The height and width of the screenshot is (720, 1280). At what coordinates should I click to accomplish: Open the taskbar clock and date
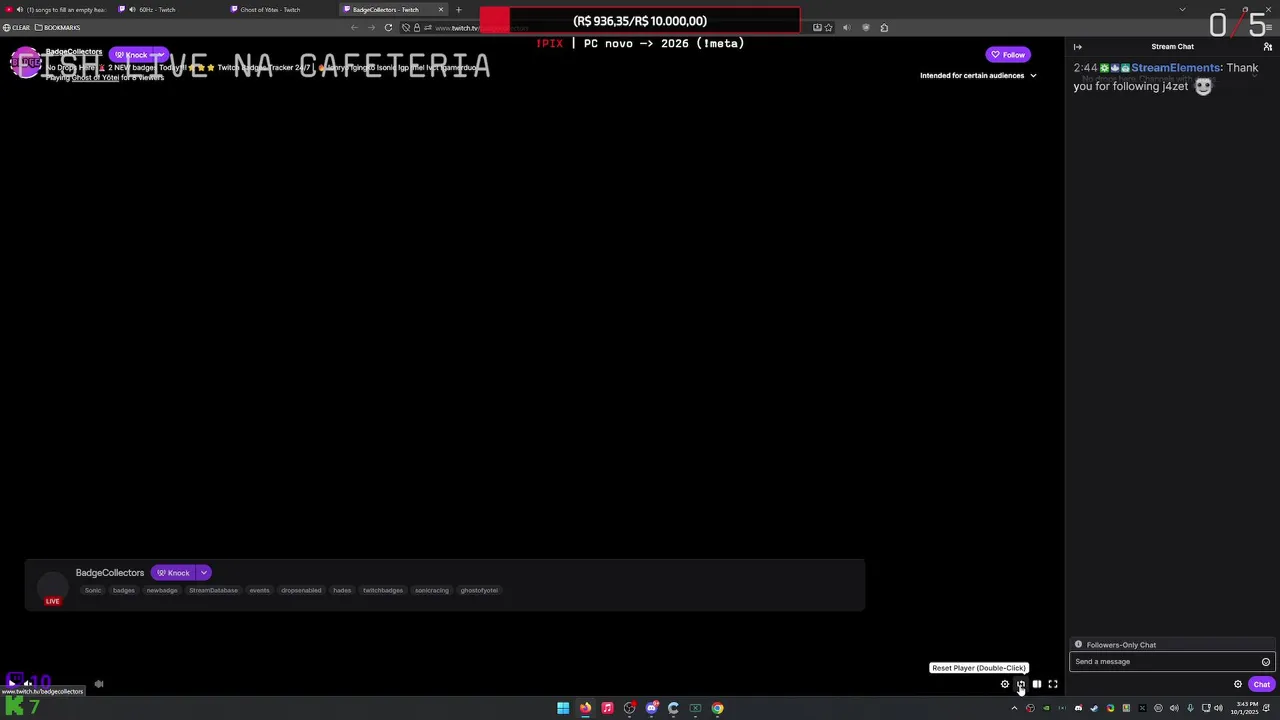click(x=1247, y=708)
